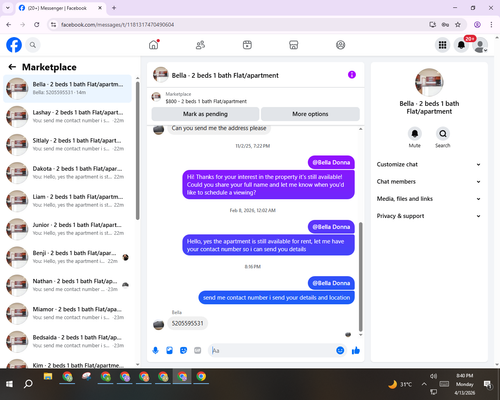Expand Privacy & support section
Screen dimensions: 500x400
point(429,216)
